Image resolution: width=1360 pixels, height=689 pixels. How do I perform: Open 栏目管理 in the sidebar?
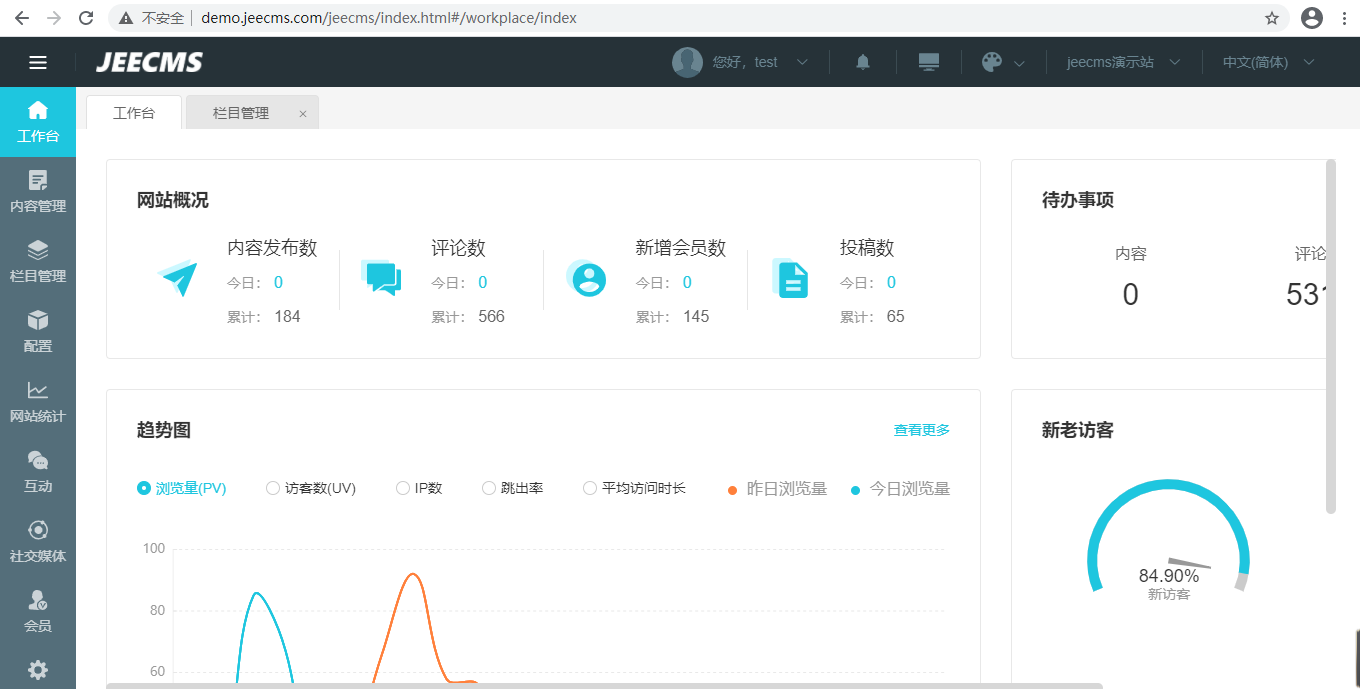[38, 262]
